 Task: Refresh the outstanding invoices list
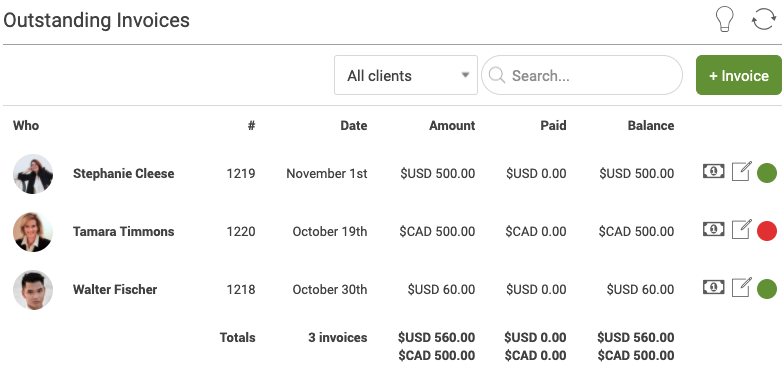point(764,20)
